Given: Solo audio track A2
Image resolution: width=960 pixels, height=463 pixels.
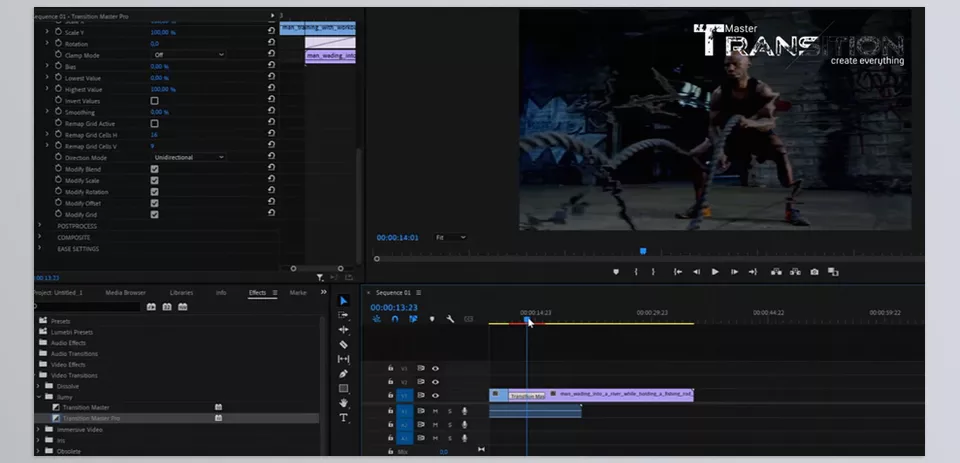Looking at the screenshot, I should click(450, 425).
